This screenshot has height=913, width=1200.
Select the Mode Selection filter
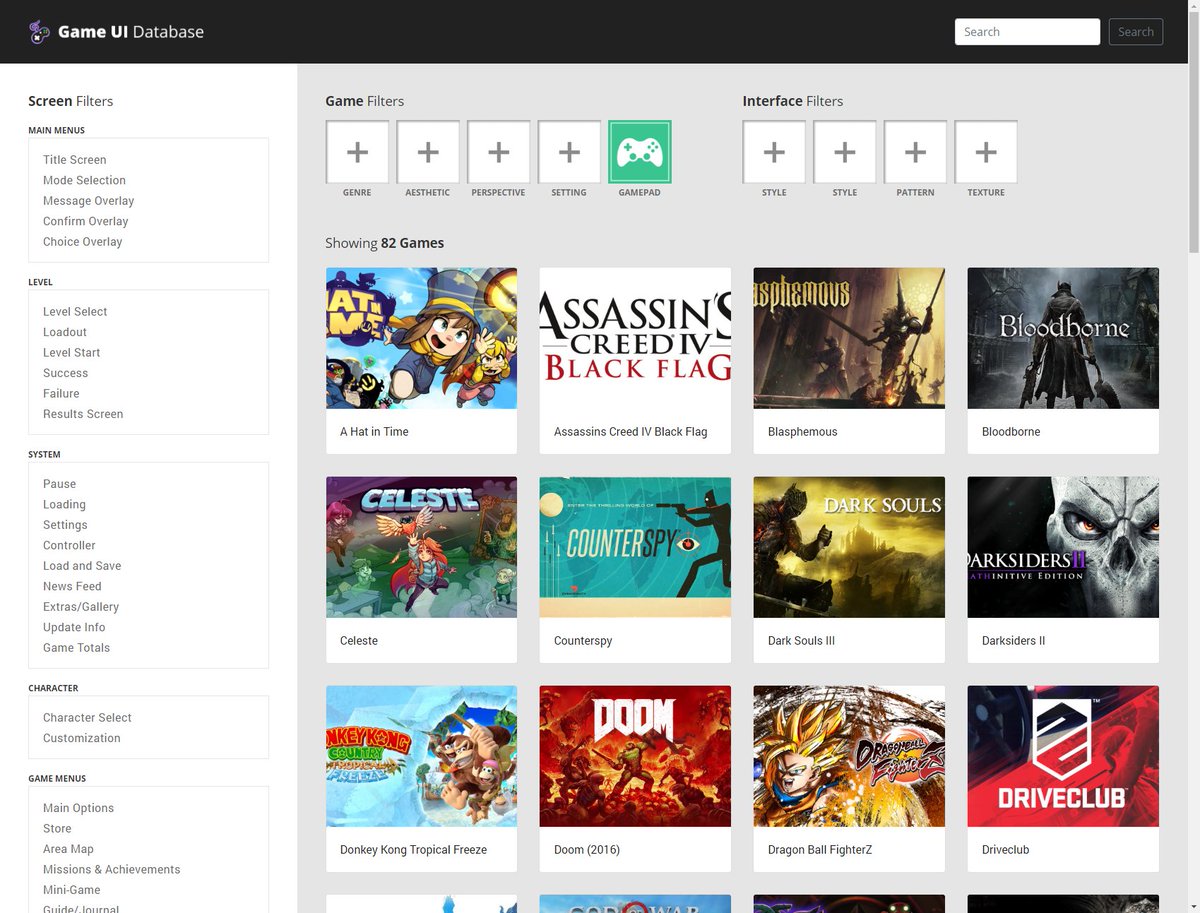[x=84, y=180]
